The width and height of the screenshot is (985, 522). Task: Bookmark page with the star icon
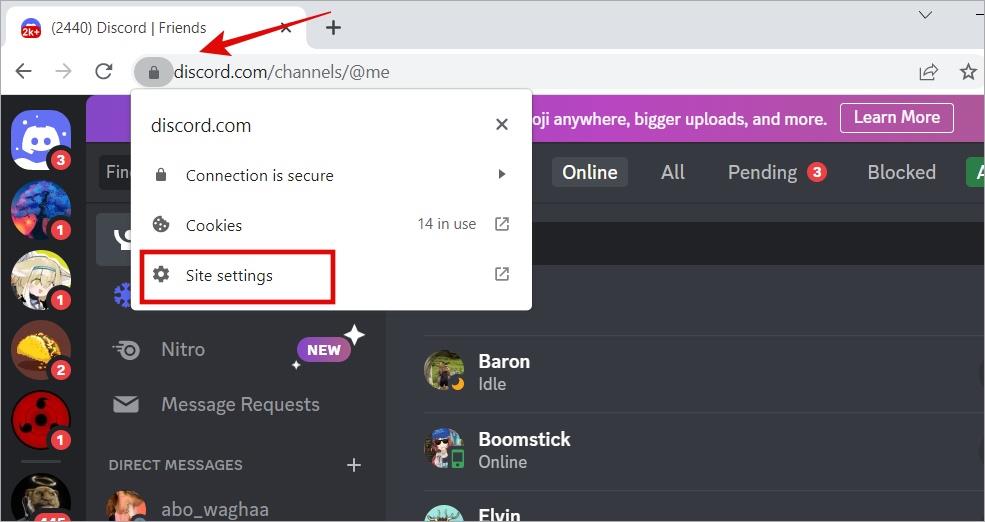[968, 72]
